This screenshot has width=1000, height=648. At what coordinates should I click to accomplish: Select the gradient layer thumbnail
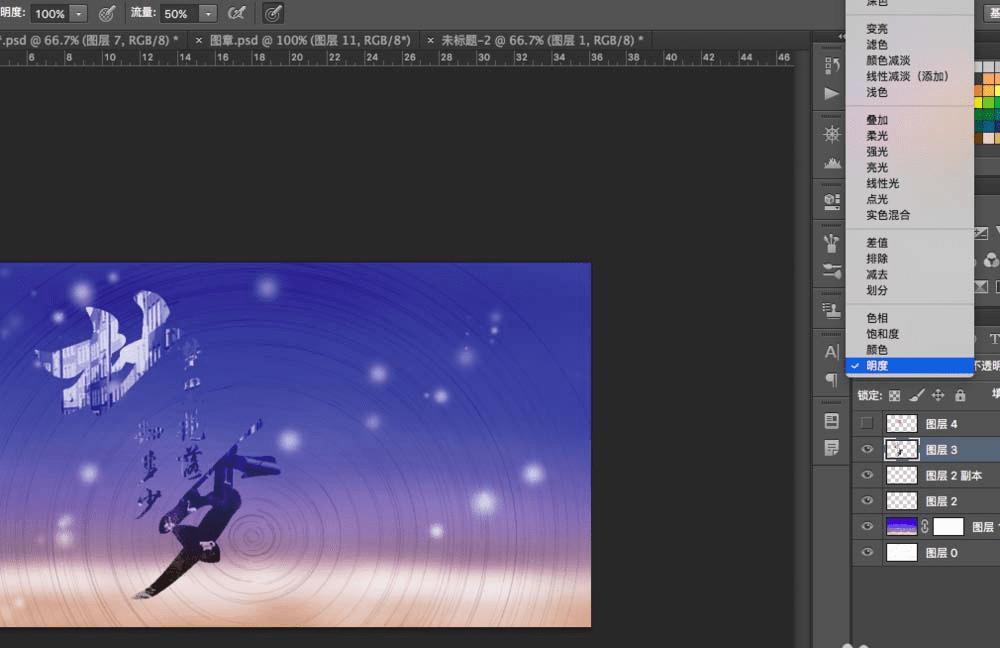pyautogui.click(x=902, y=527)
